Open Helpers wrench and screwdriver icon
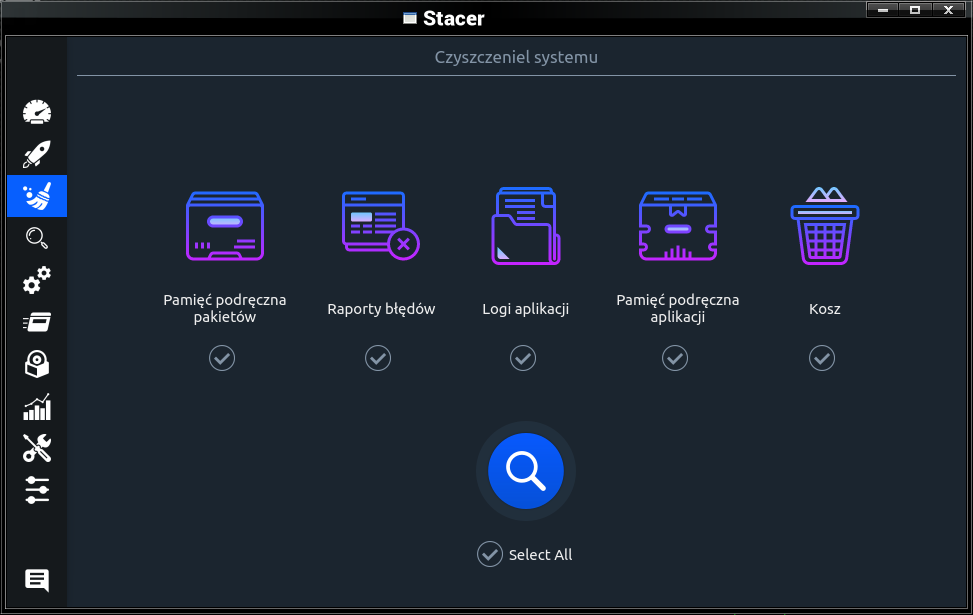The height and width of the screenshot is (615, 973). (x=37, y=448)
